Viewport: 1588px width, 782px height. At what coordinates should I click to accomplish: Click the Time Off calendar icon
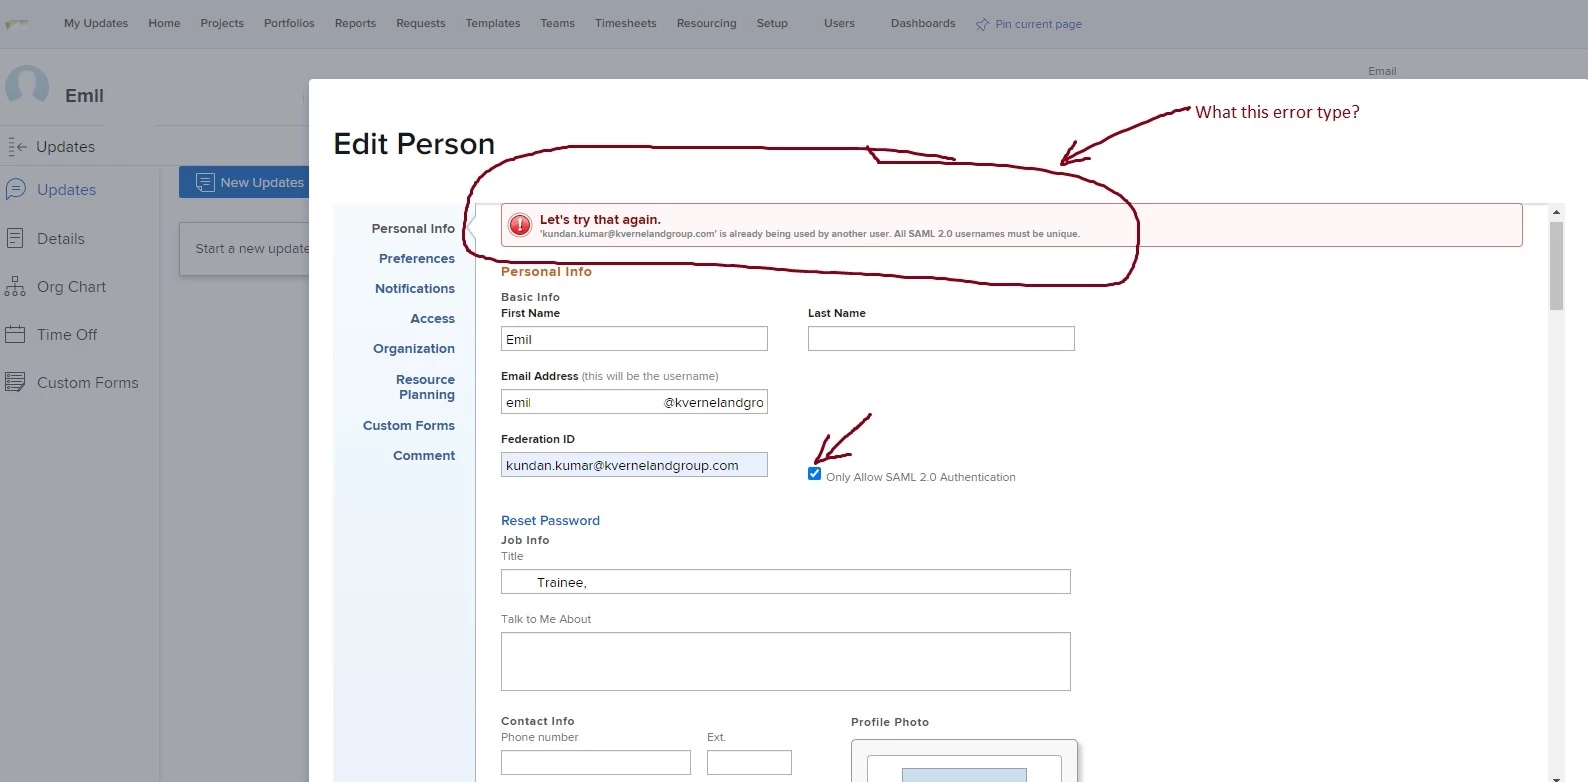[15, 334]
